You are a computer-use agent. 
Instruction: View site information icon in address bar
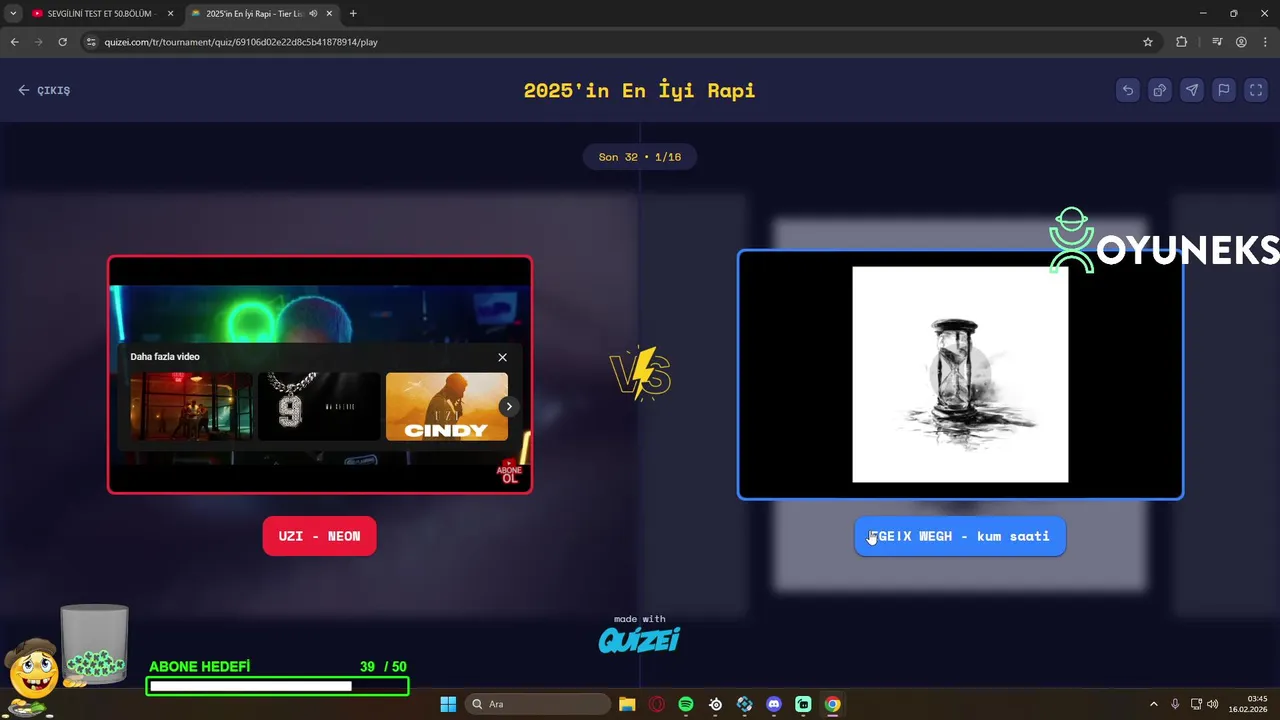pyautogui.click(x=91, y=42)
